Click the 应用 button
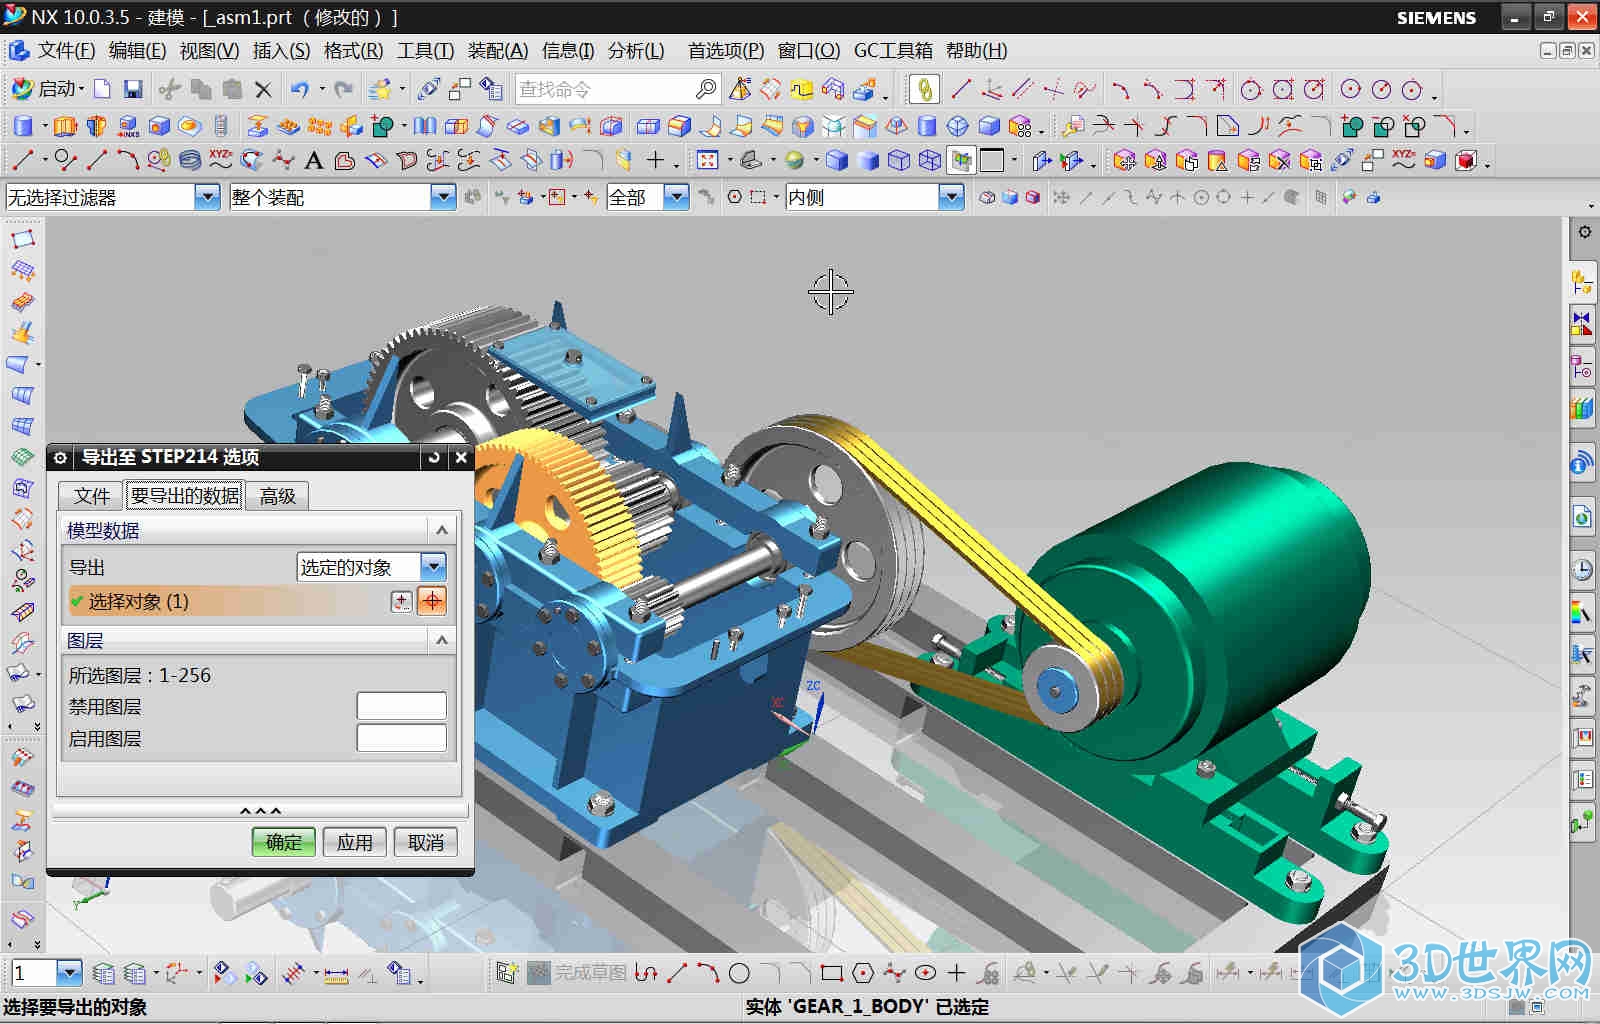The image size is (1600, 1024). tap(354, 842)
